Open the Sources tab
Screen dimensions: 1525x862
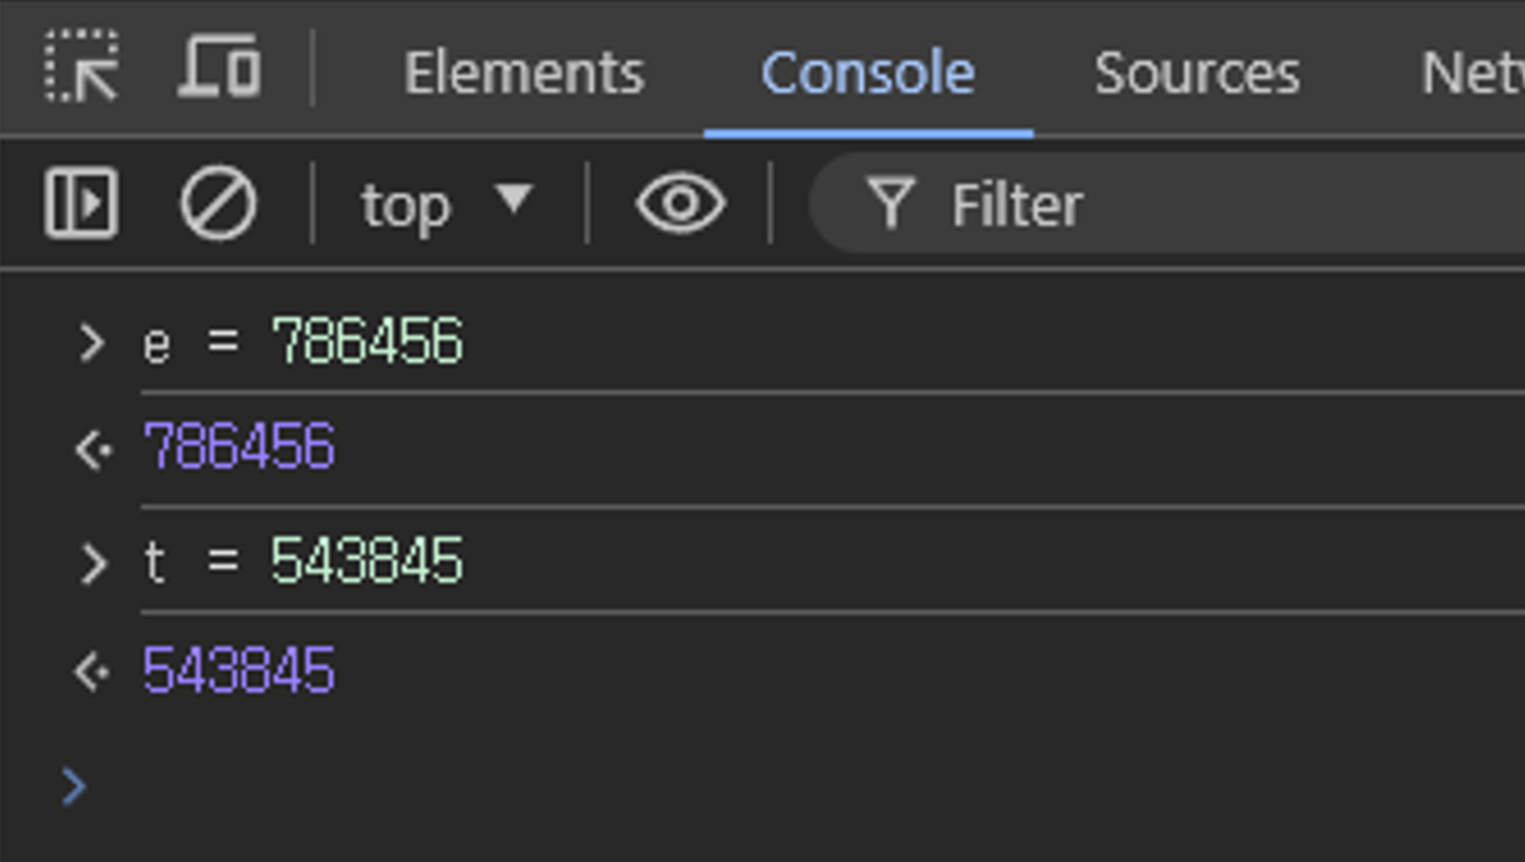[1196, 73]
